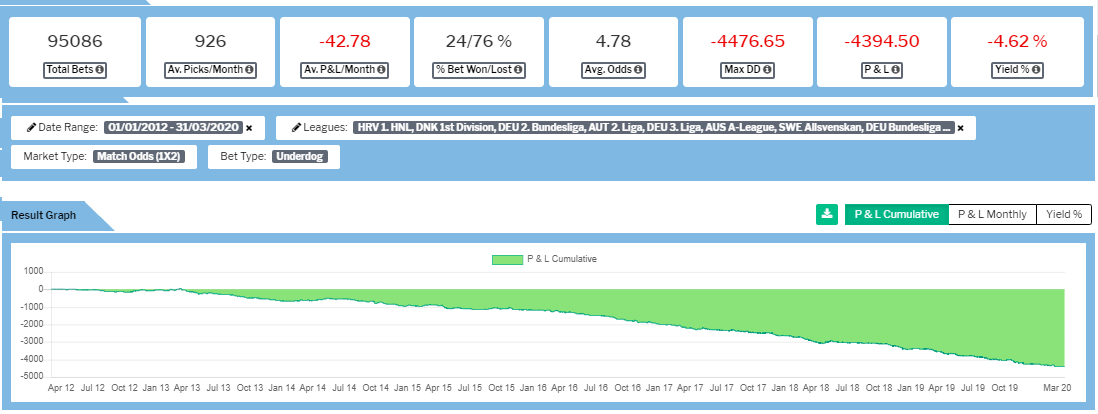Download the result graph using green button

point(826,214)
